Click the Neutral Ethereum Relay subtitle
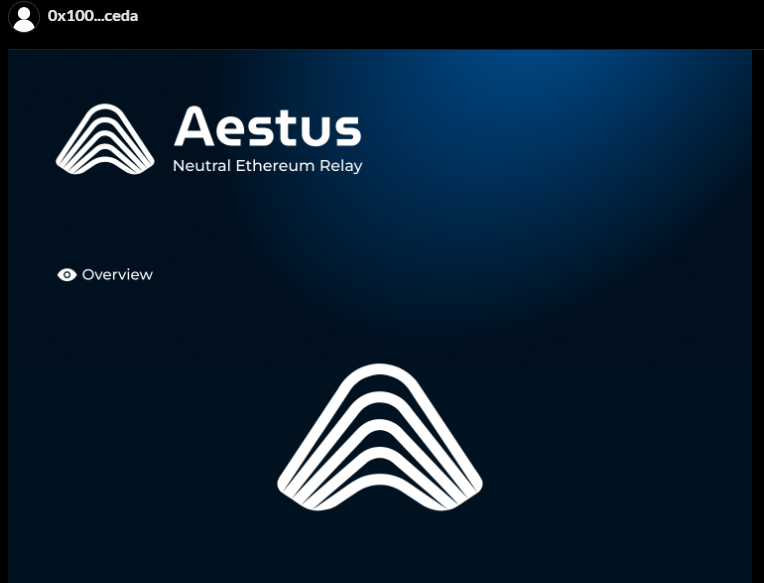Viewport: 764px width, 583px height. (267, 166)
